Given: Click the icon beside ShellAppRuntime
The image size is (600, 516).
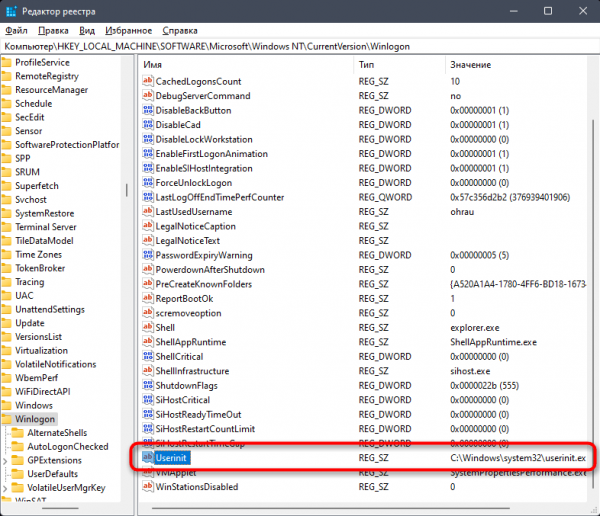Looking at the screenshot, I should [148, 341].
